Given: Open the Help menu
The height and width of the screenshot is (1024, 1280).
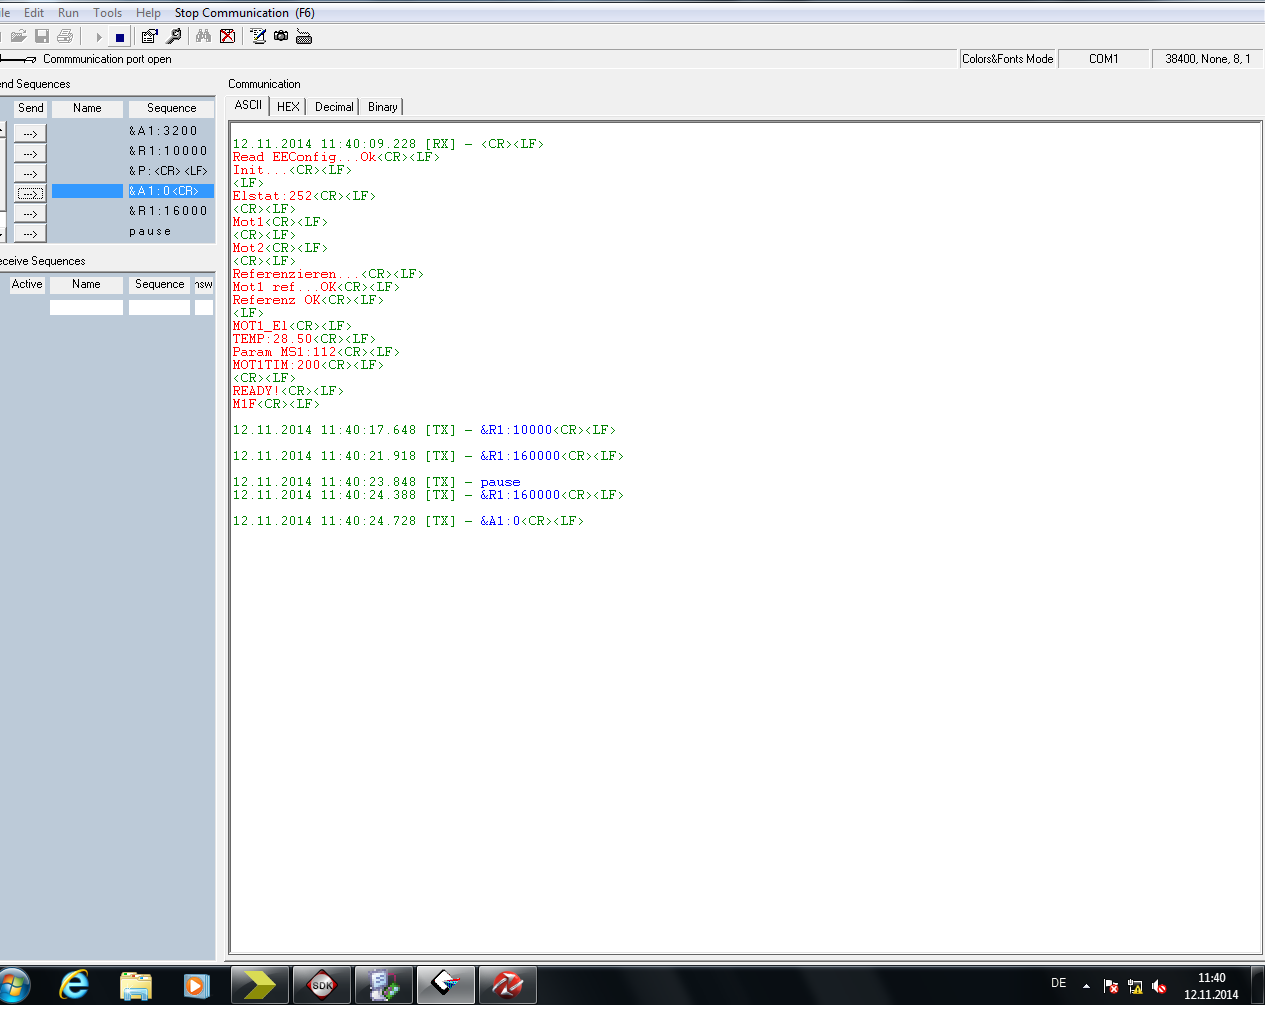Looking at the screenshot, I should (x=148, y=13).
